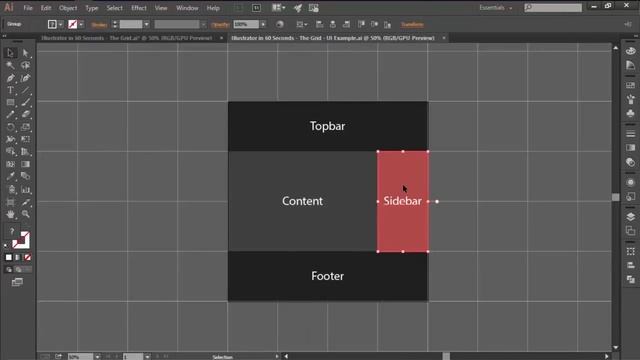Screen dimensions: 640x360
Task: Open the Layers panel icon
Action: [x=631, y=217]
